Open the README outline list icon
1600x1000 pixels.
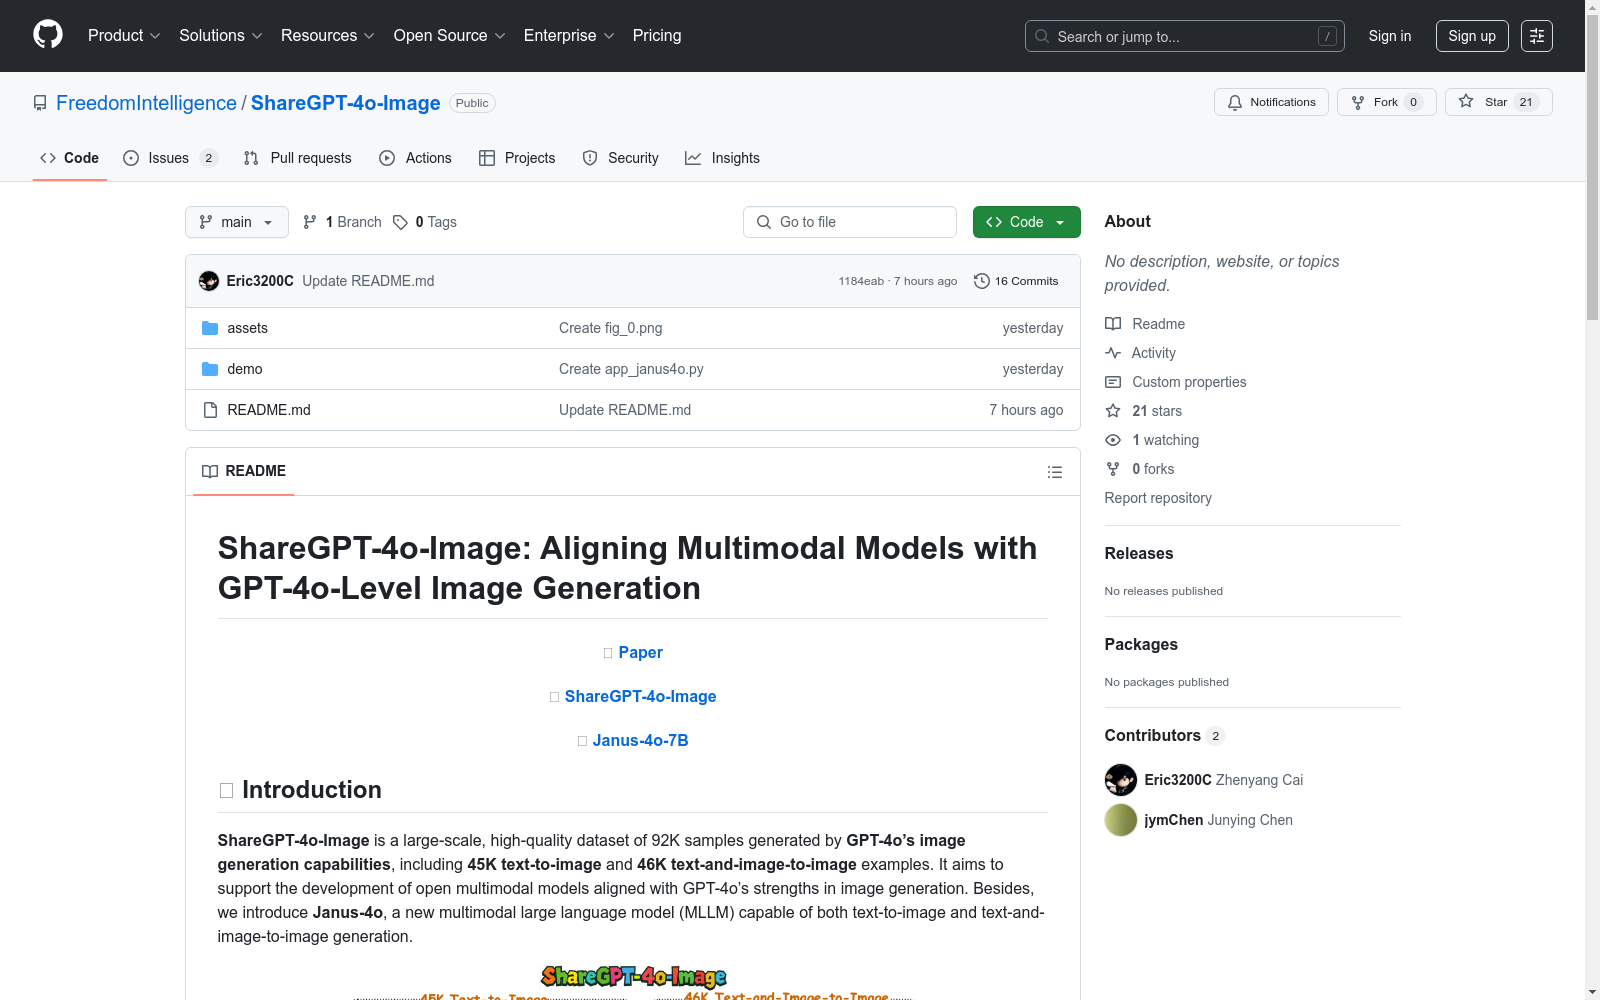(x=1054, y=472)
